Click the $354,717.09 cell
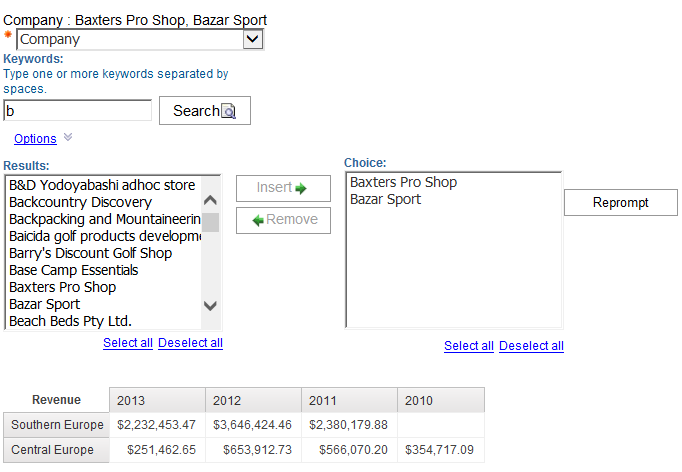Screen dimensions: 682x472 pyautogui.click(x=441, y=450)
